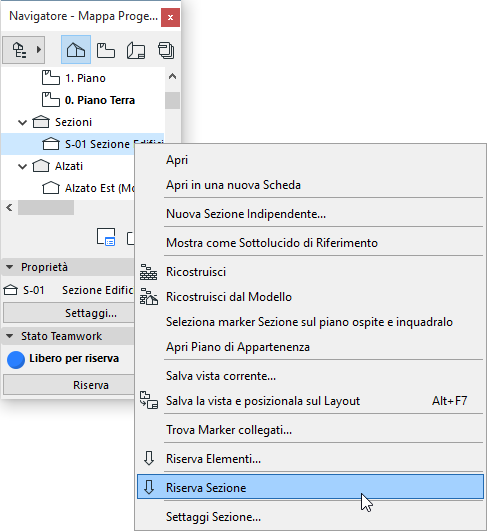The height and width of the screenshot is (531, 487).
Task: Click the Alzato Est elevation icon
Action: (x=51, y=188)
